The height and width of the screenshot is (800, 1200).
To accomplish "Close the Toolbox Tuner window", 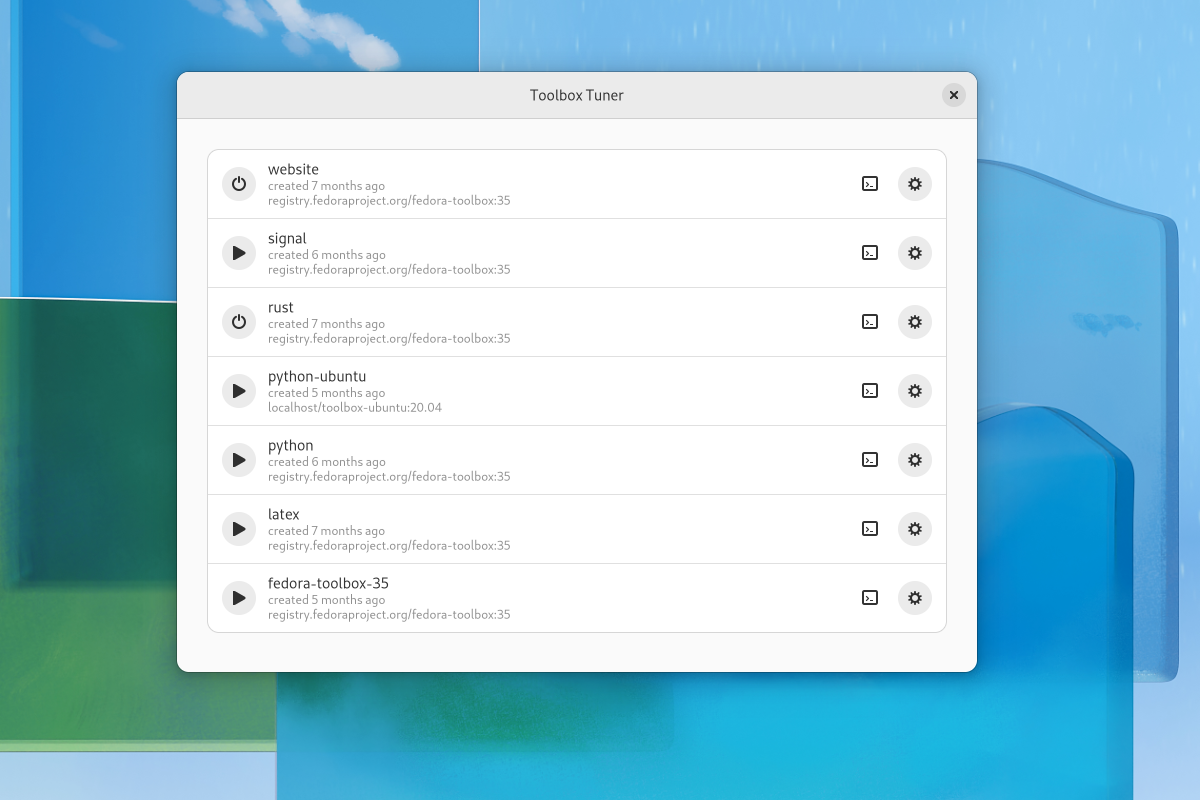I will point(953,95).
